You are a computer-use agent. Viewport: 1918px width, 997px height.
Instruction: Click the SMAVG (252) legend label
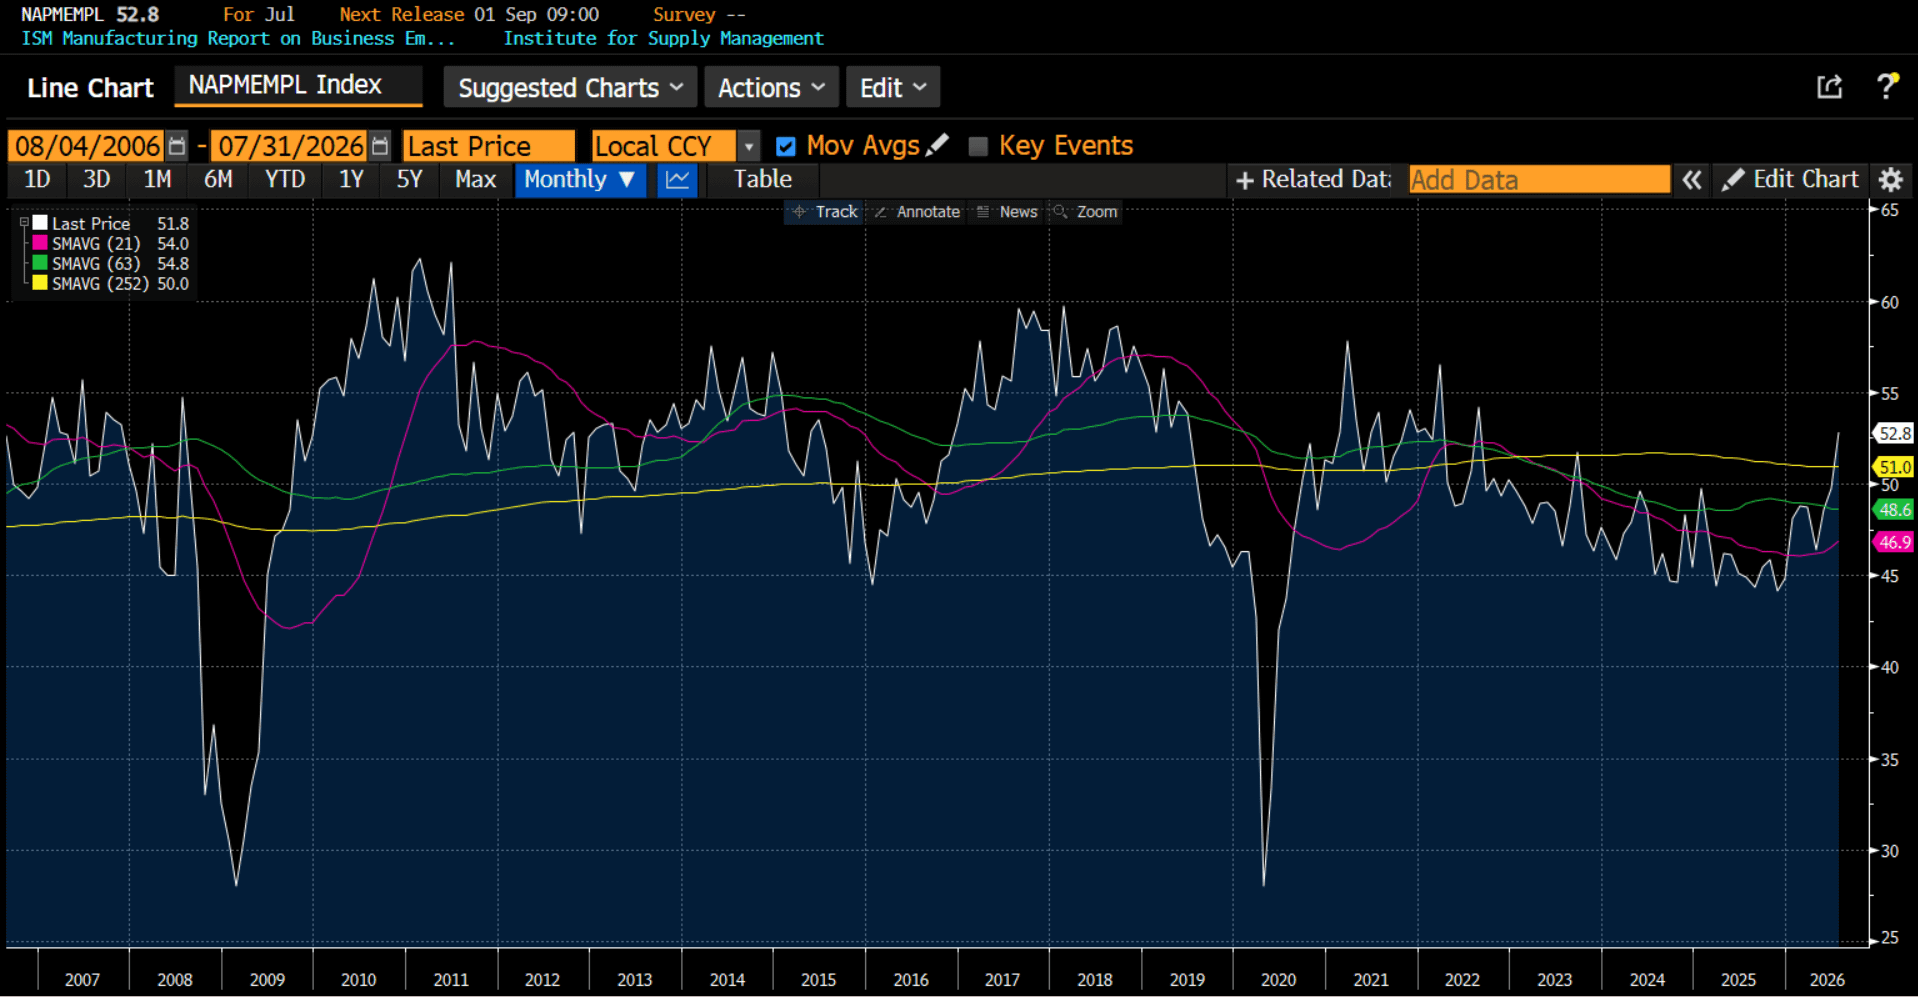click(x=100, y=284)
